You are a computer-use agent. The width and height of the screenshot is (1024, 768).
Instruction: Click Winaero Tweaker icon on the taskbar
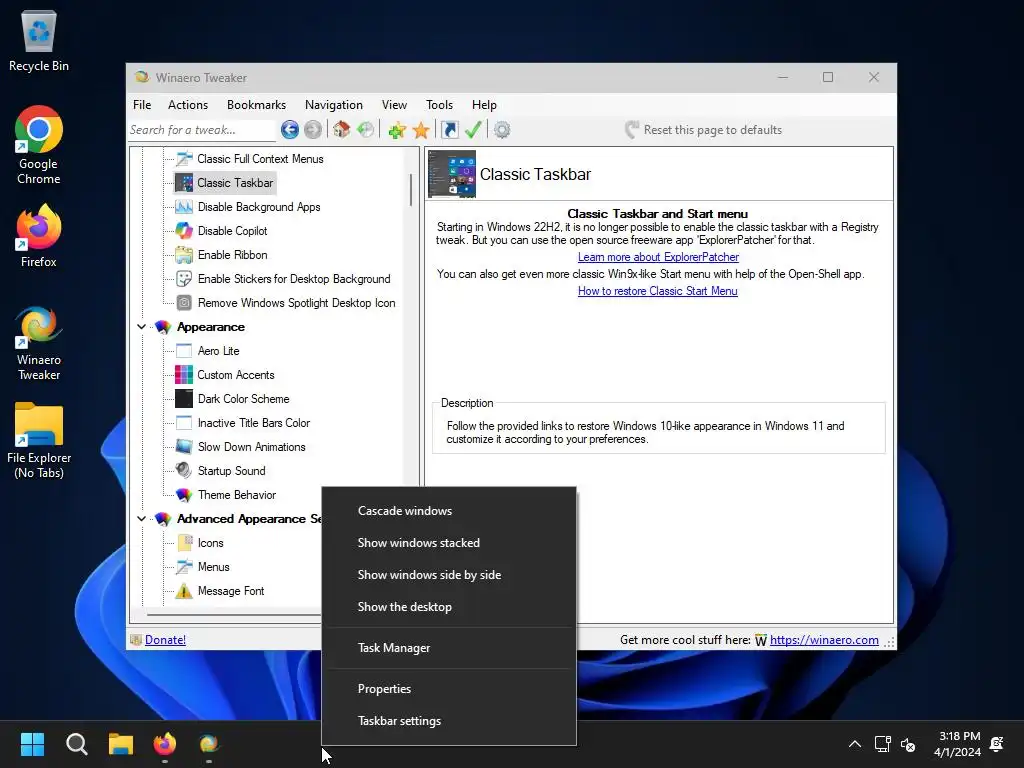coord(209,744)
